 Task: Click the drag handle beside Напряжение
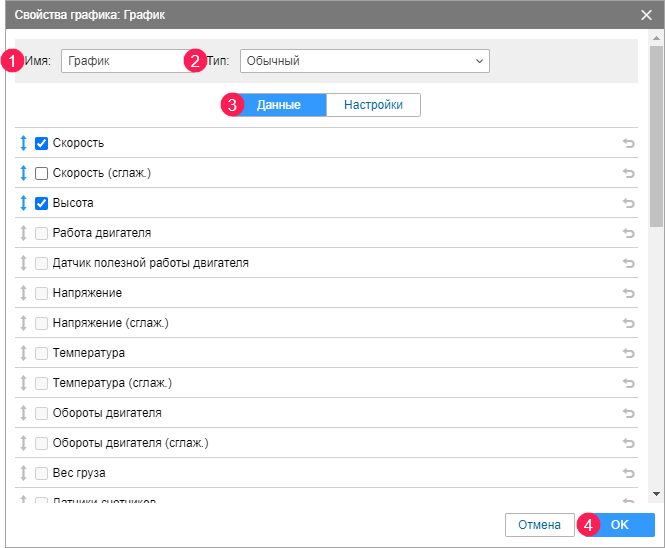point(24,293)
